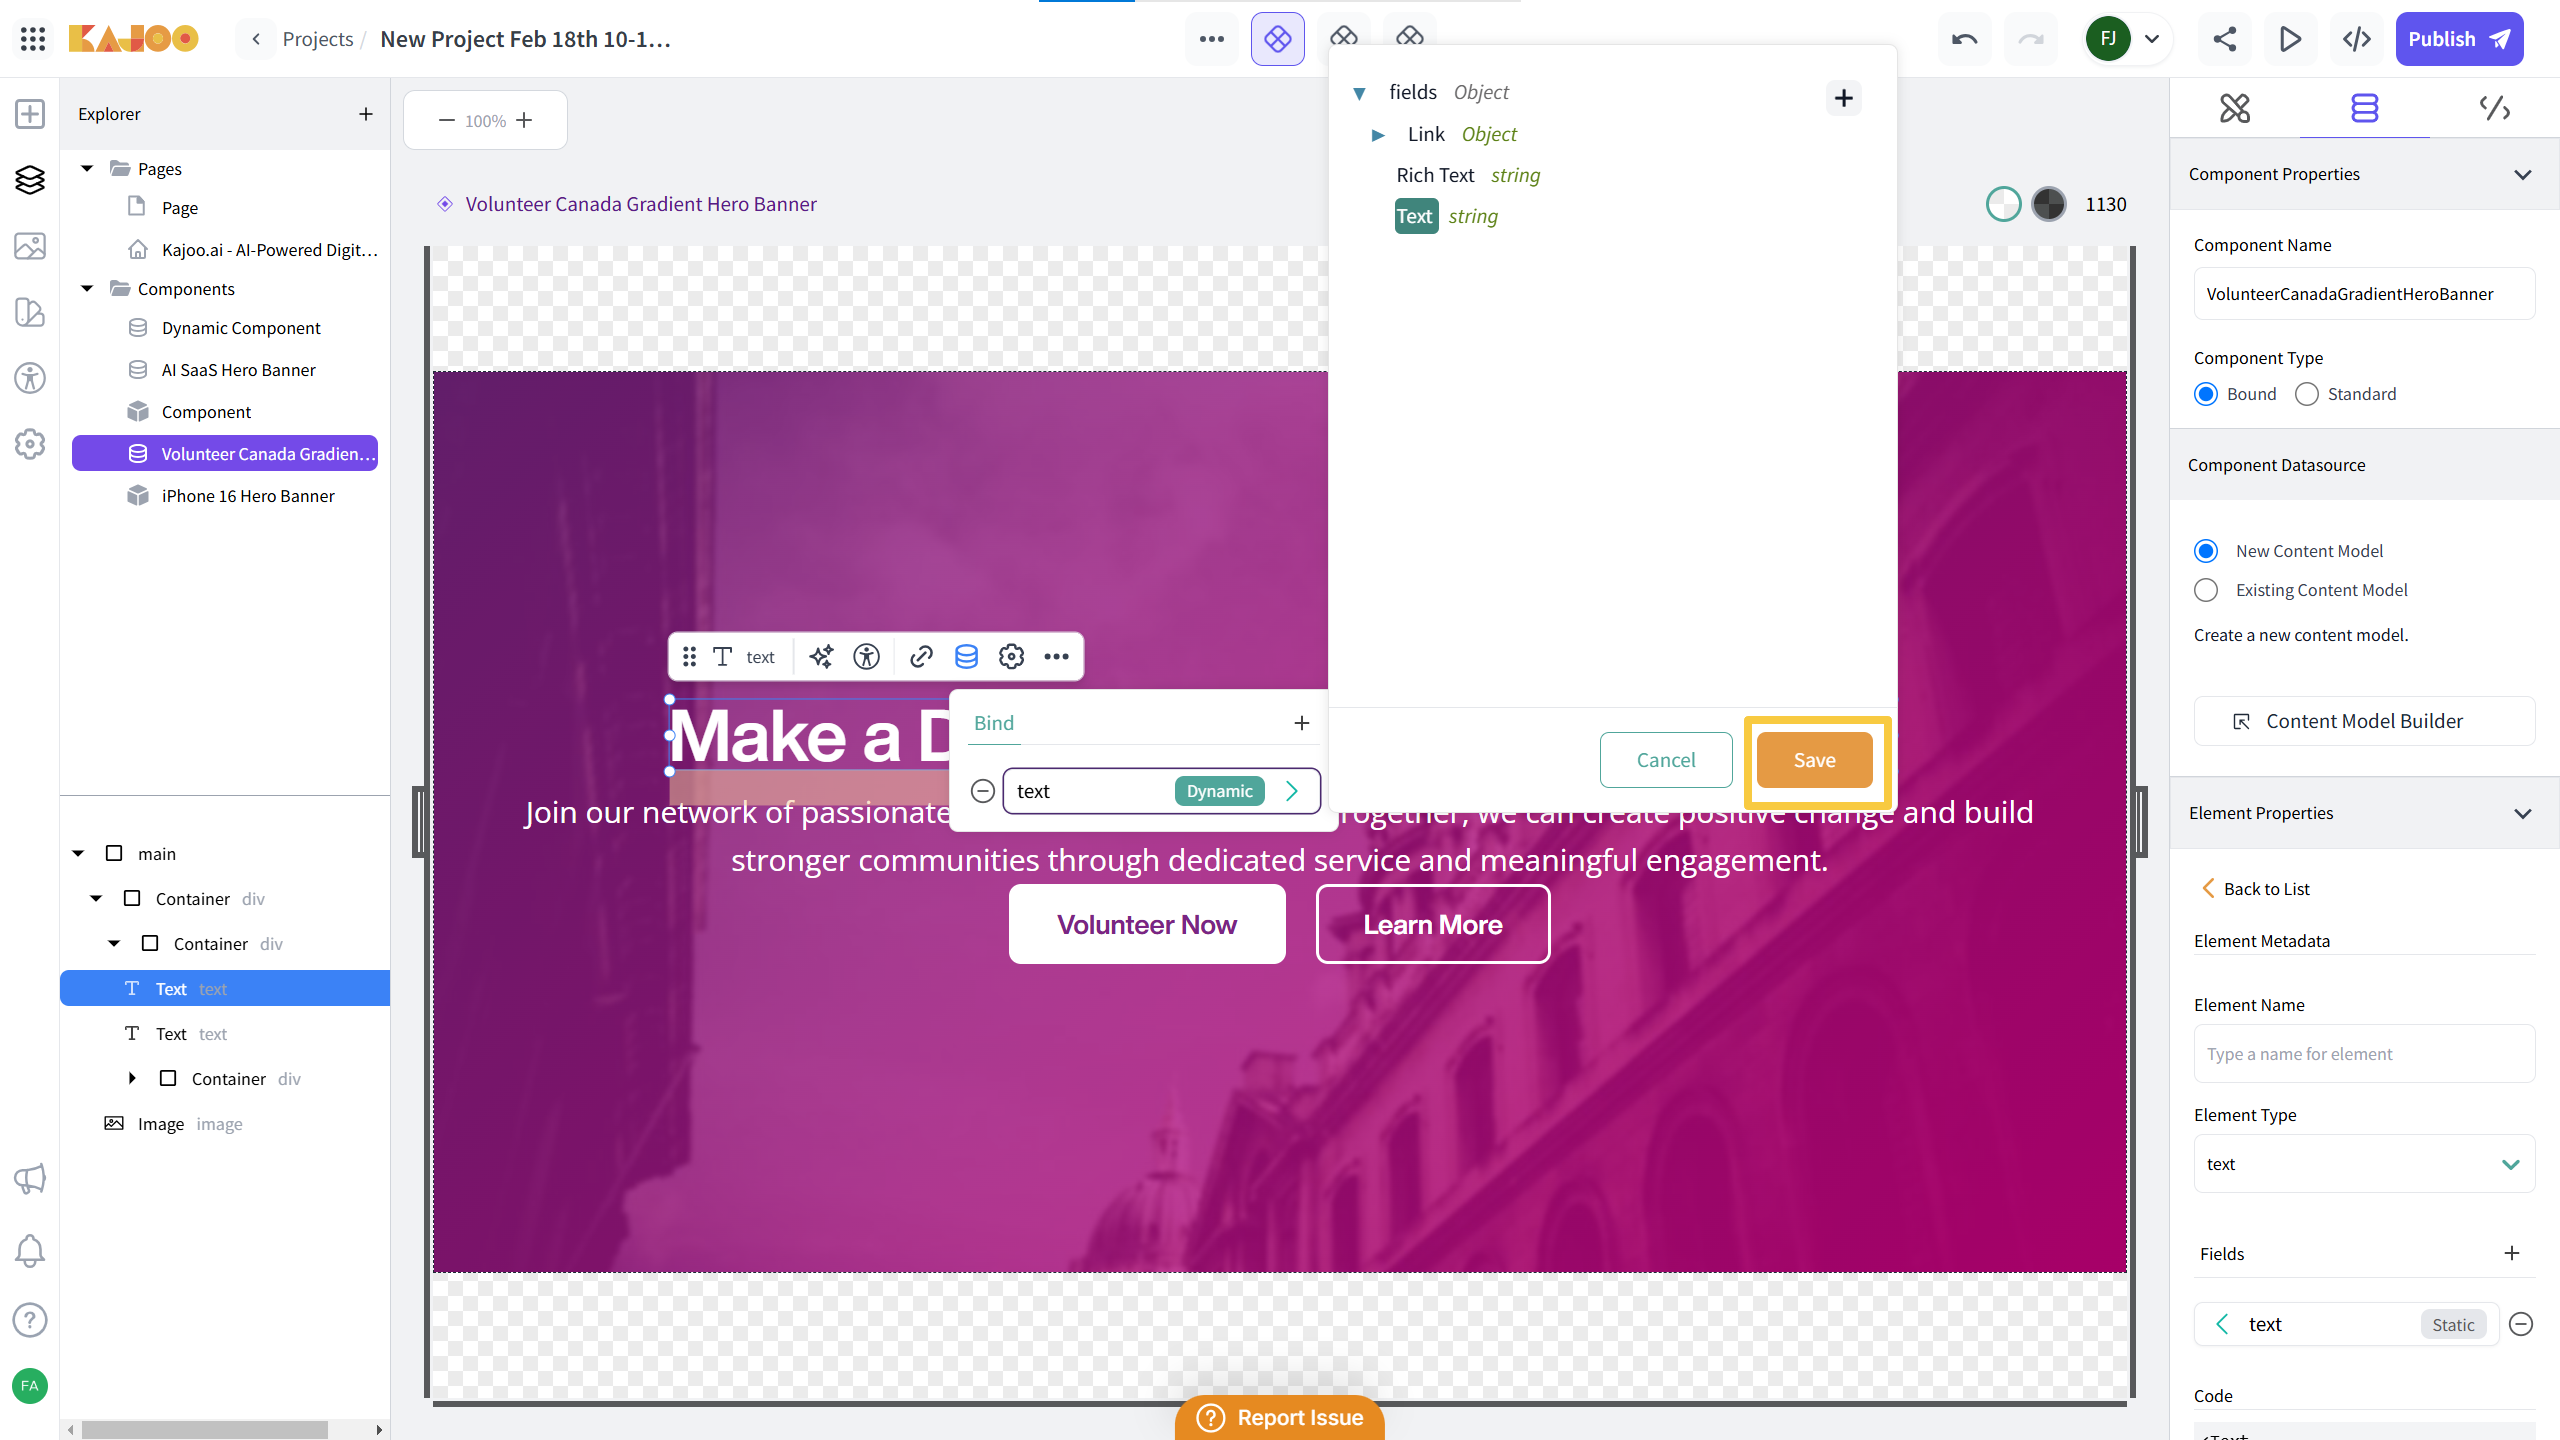Click the link icon in element toolbar
This screenshot has width=2560, height=1440.
tap(921, 656)
